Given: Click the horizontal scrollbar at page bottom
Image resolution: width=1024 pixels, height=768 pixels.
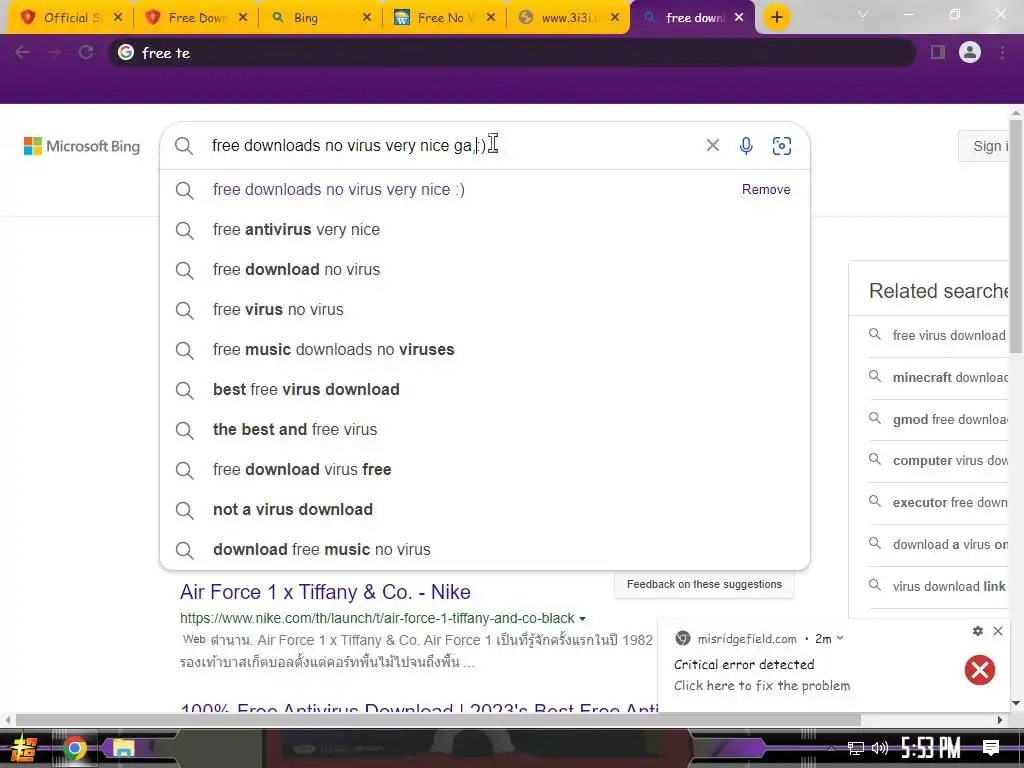Looking at the screenshot, I should pos(438,720).
